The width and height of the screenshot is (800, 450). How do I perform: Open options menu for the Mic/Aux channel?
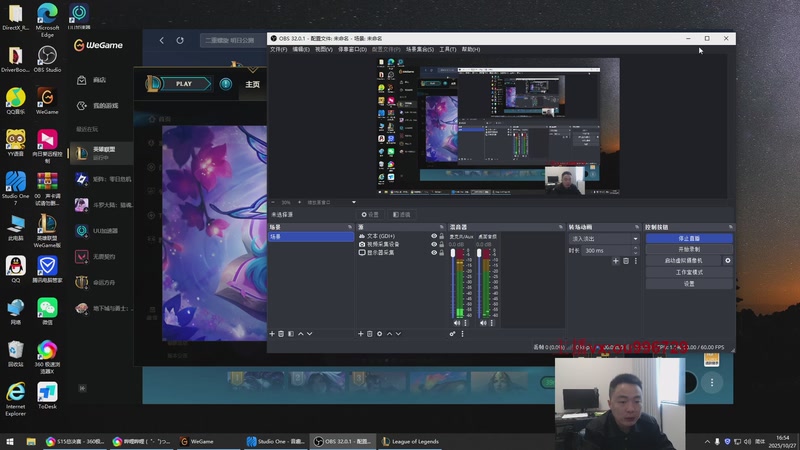(x=465, y=323)
